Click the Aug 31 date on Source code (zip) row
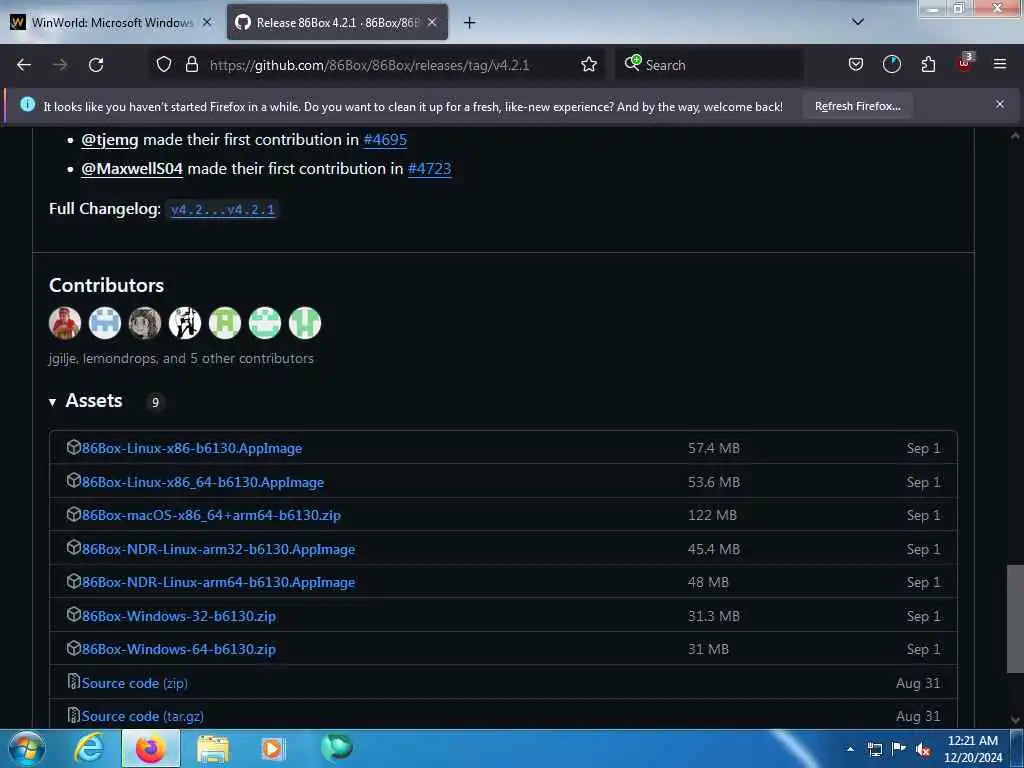This screenshot has height=768, width=1024. pos(918,683)
